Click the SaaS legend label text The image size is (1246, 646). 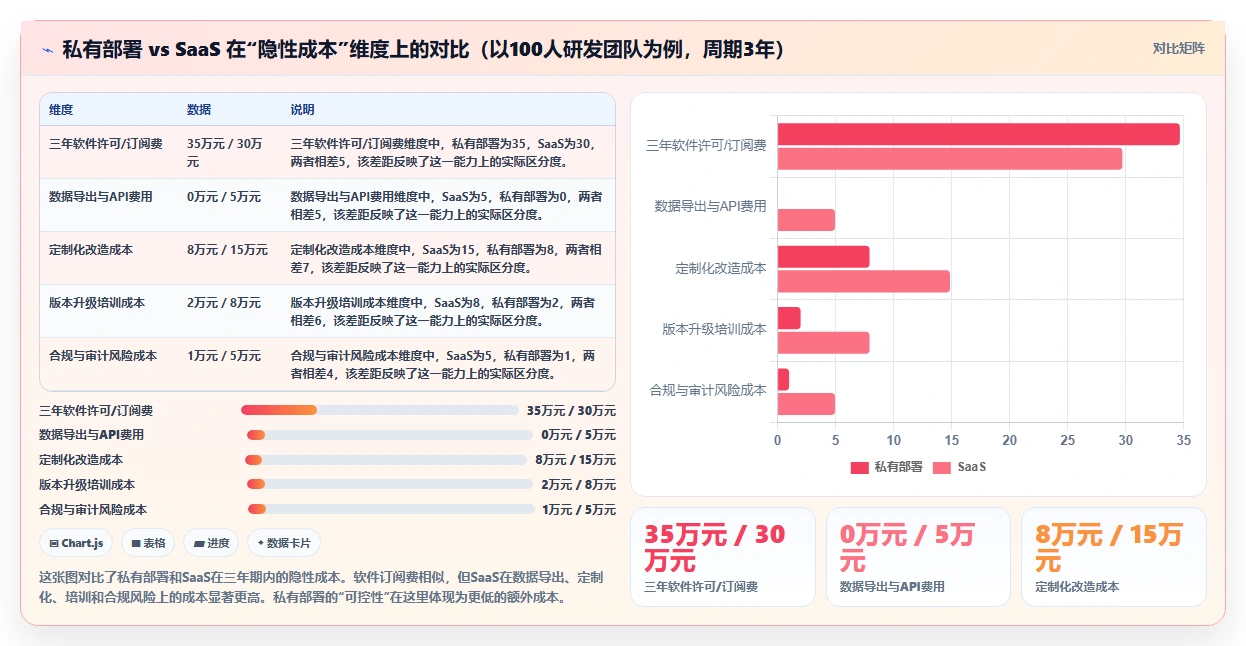[972, 467]
